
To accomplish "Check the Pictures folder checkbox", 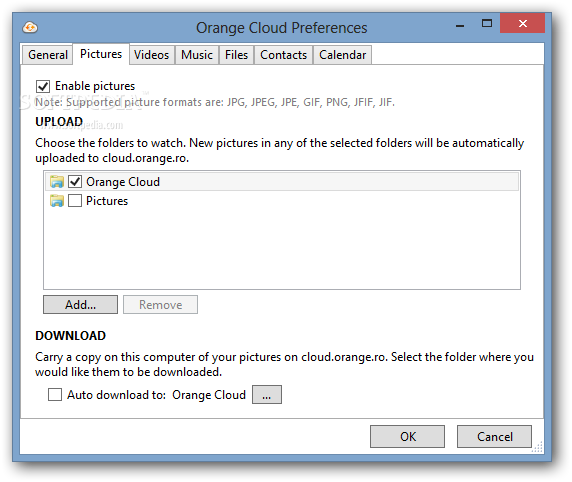I will click(75, 200).
